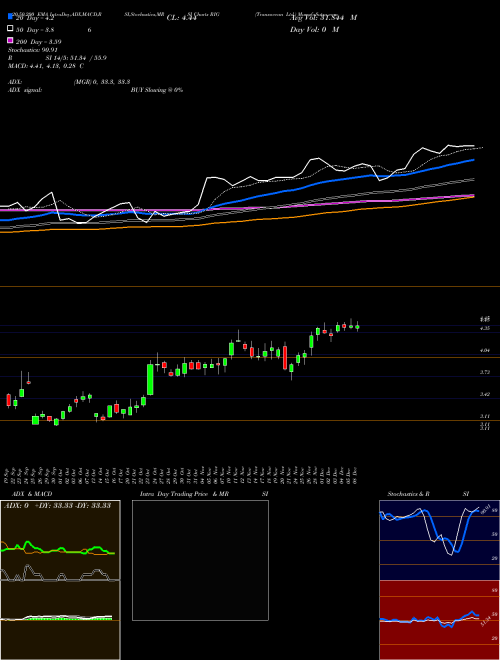
Task: Click the 3.42 price axis label
Action: tap(485, 394)
